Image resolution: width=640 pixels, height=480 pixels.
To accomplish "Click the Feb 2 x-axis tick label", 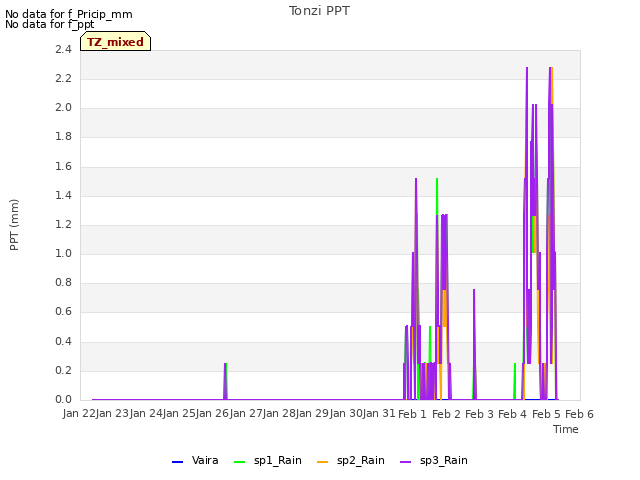I will tap(446, 414).
